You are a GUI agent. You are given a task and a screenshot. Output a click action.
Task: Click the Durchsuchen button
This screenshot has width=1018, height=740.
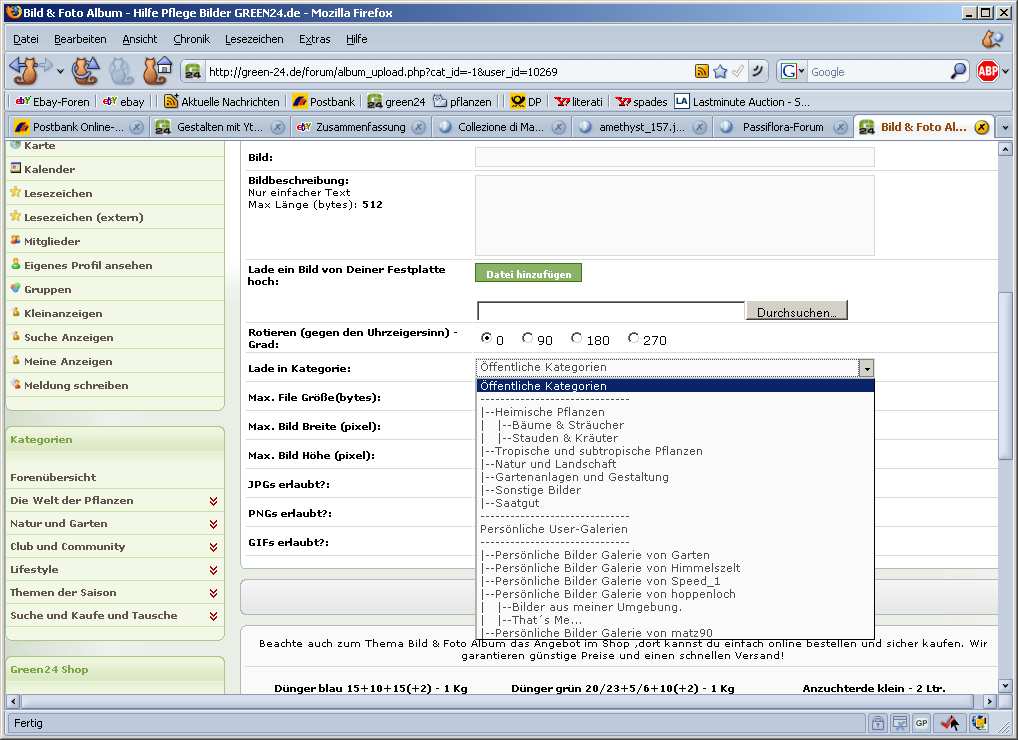tap(796, 312)
